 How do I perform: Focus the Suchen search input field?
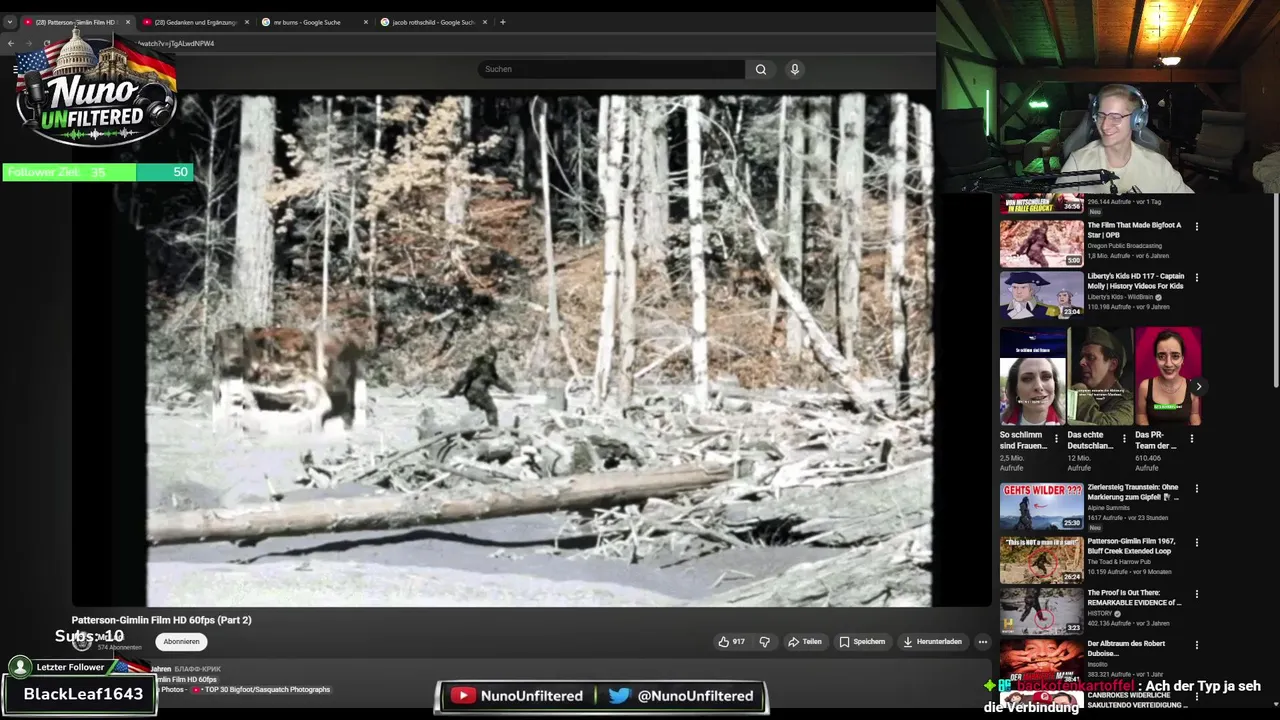[x=612, y=69]
